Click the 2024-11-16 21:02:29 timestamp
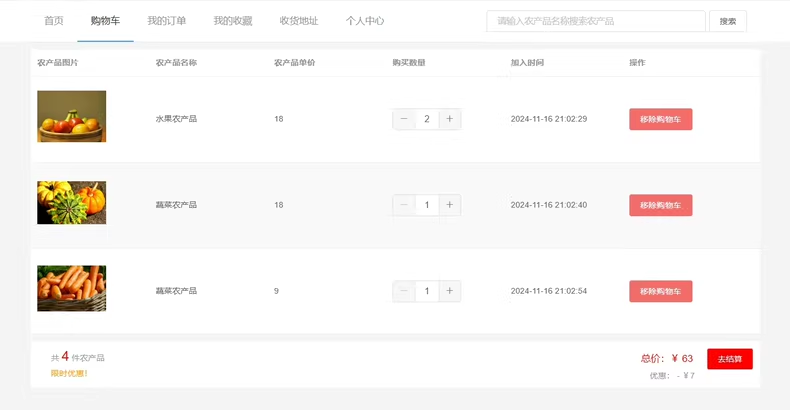The image size is (790, 410). pos(549,119)
